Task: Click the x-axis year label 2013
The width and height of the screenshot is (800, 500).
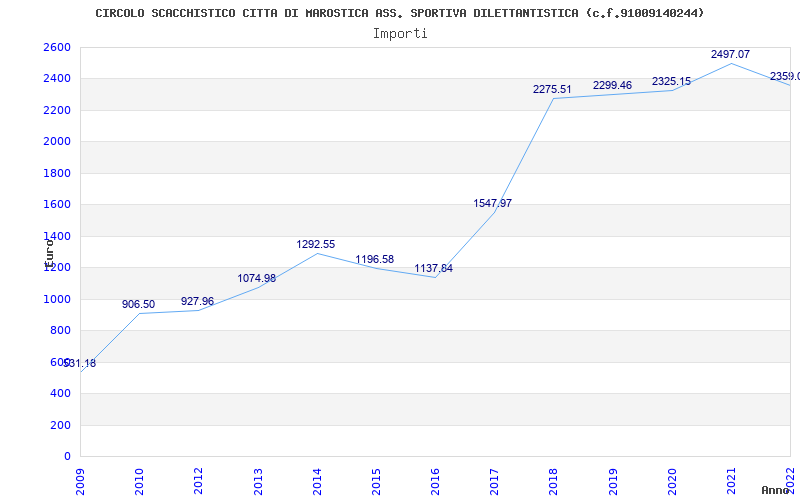Action: pyautogui.click(x=258, y=482)
